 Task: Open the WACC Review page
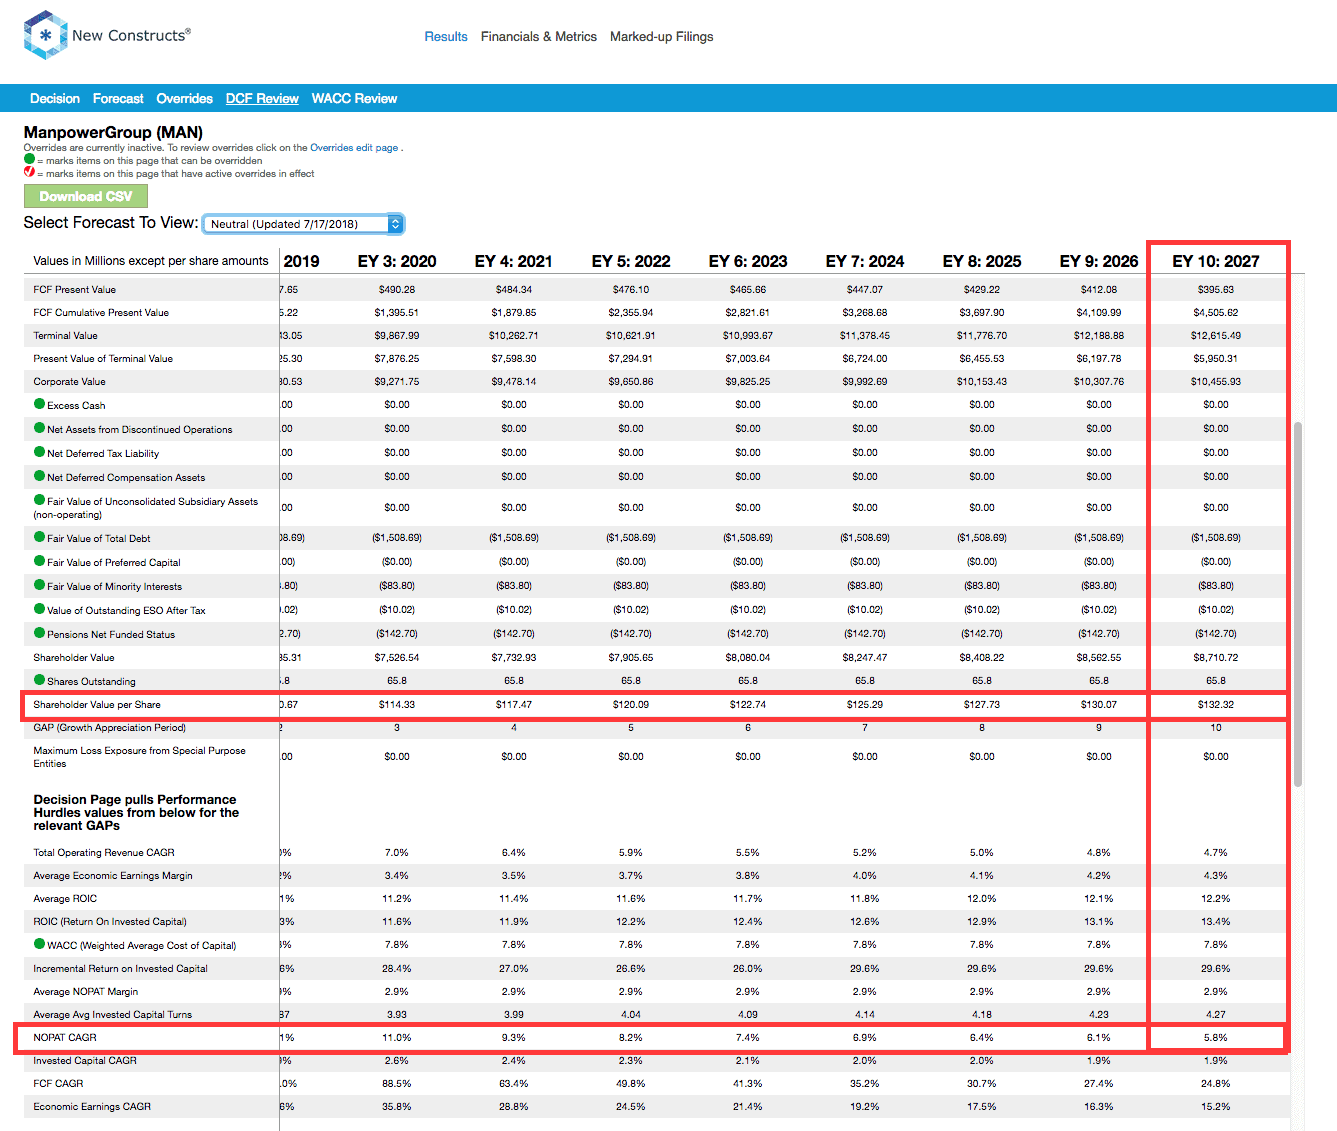(x=355, y=98)
